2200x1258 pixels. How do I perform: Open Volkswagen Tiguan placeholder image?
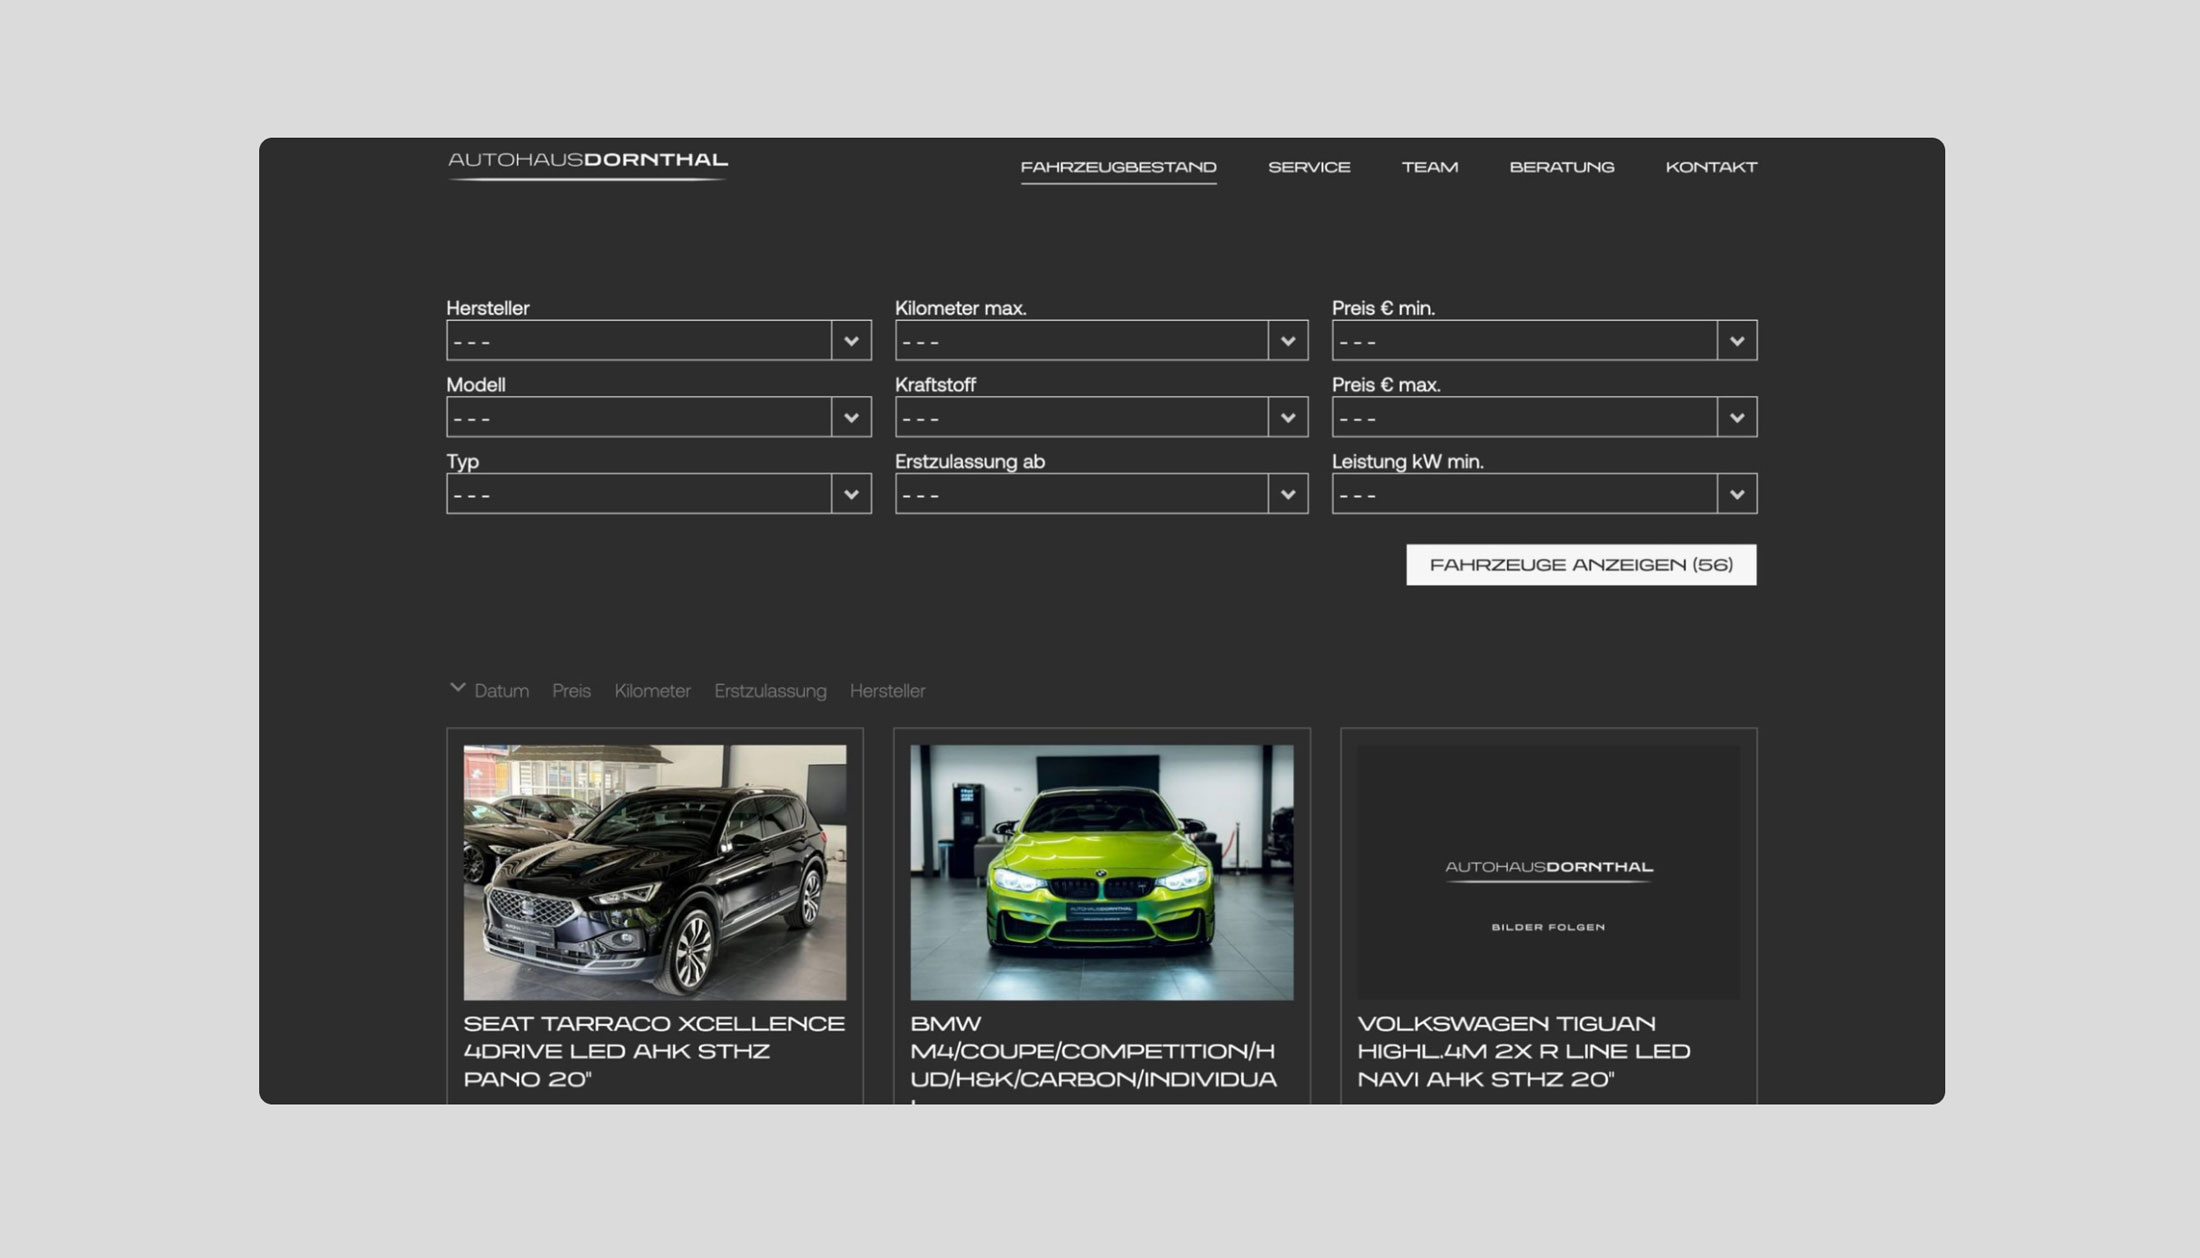(1548, 872)
